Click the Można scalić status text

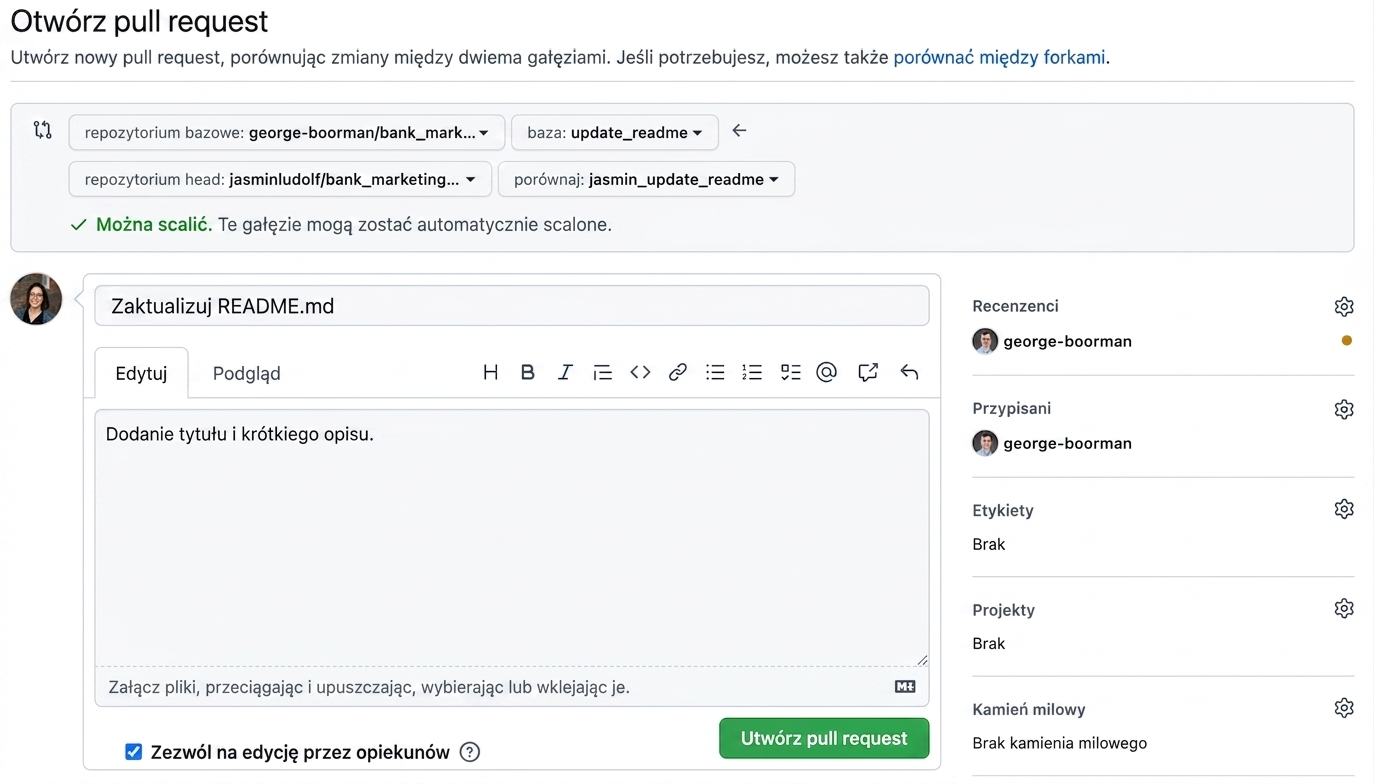154,225
